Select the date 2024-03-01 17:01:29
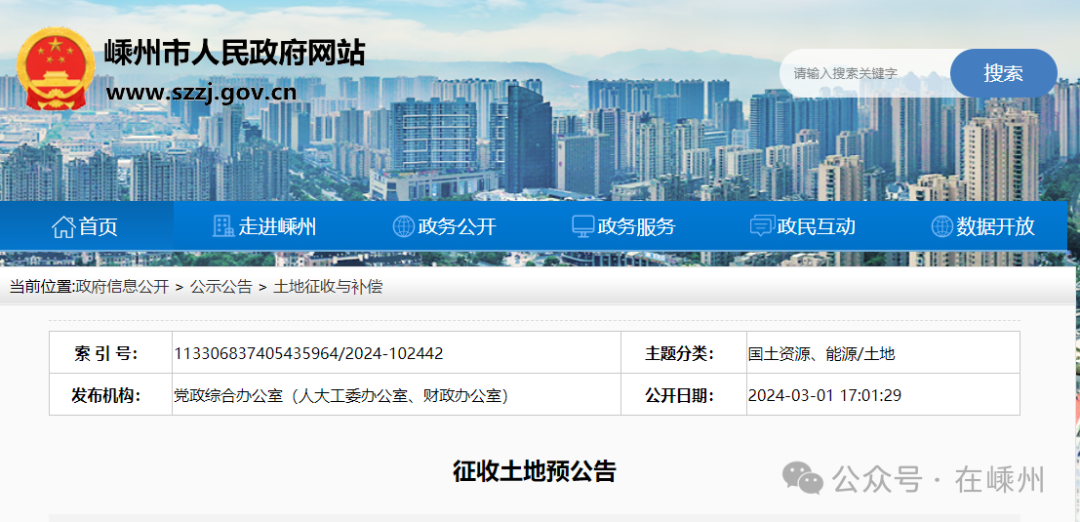This screenshot has height=522, width=1080. tap(825, 395)
